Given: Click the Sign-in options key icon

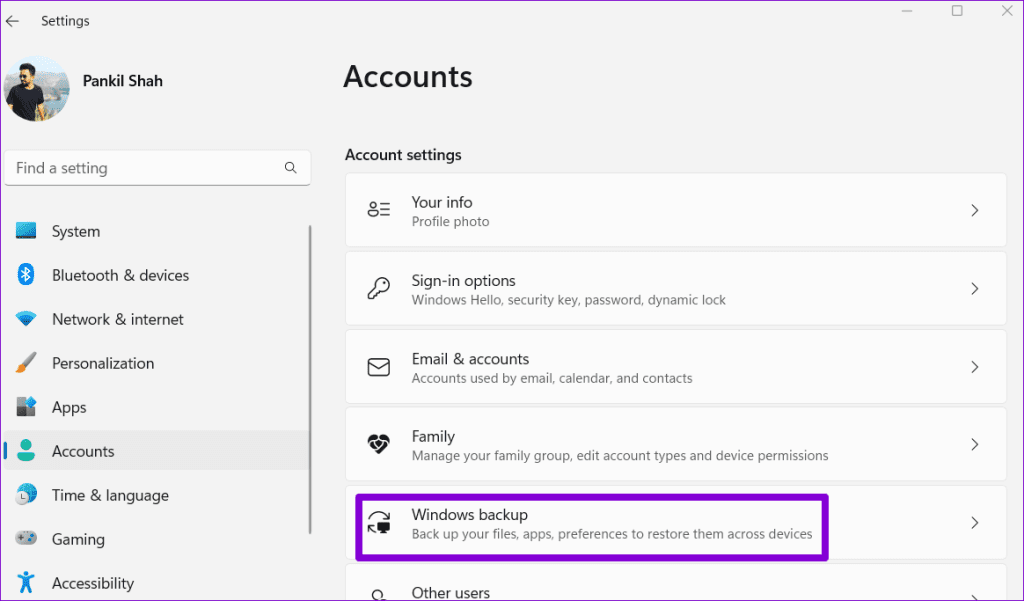Looking at the screenshot, I should pyautogui.click(x=379, y=288).
